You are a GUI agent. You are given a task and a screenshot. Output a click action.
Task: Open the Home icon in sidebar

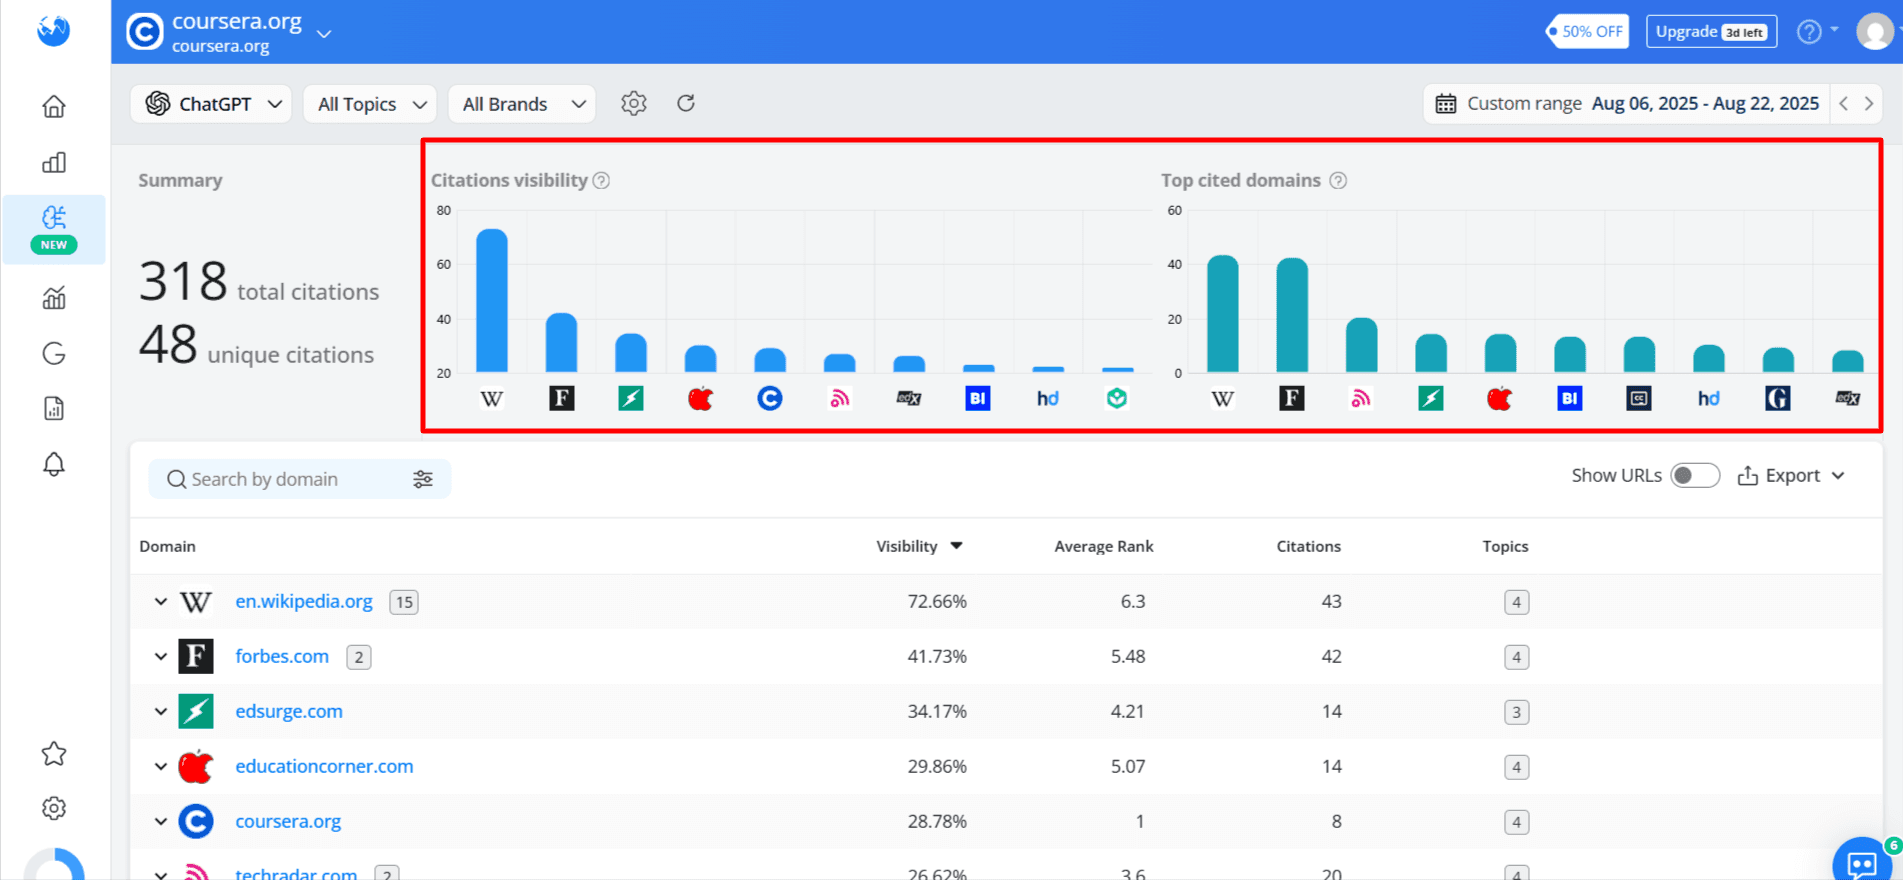pyautogui.click(x=54, y=106)
